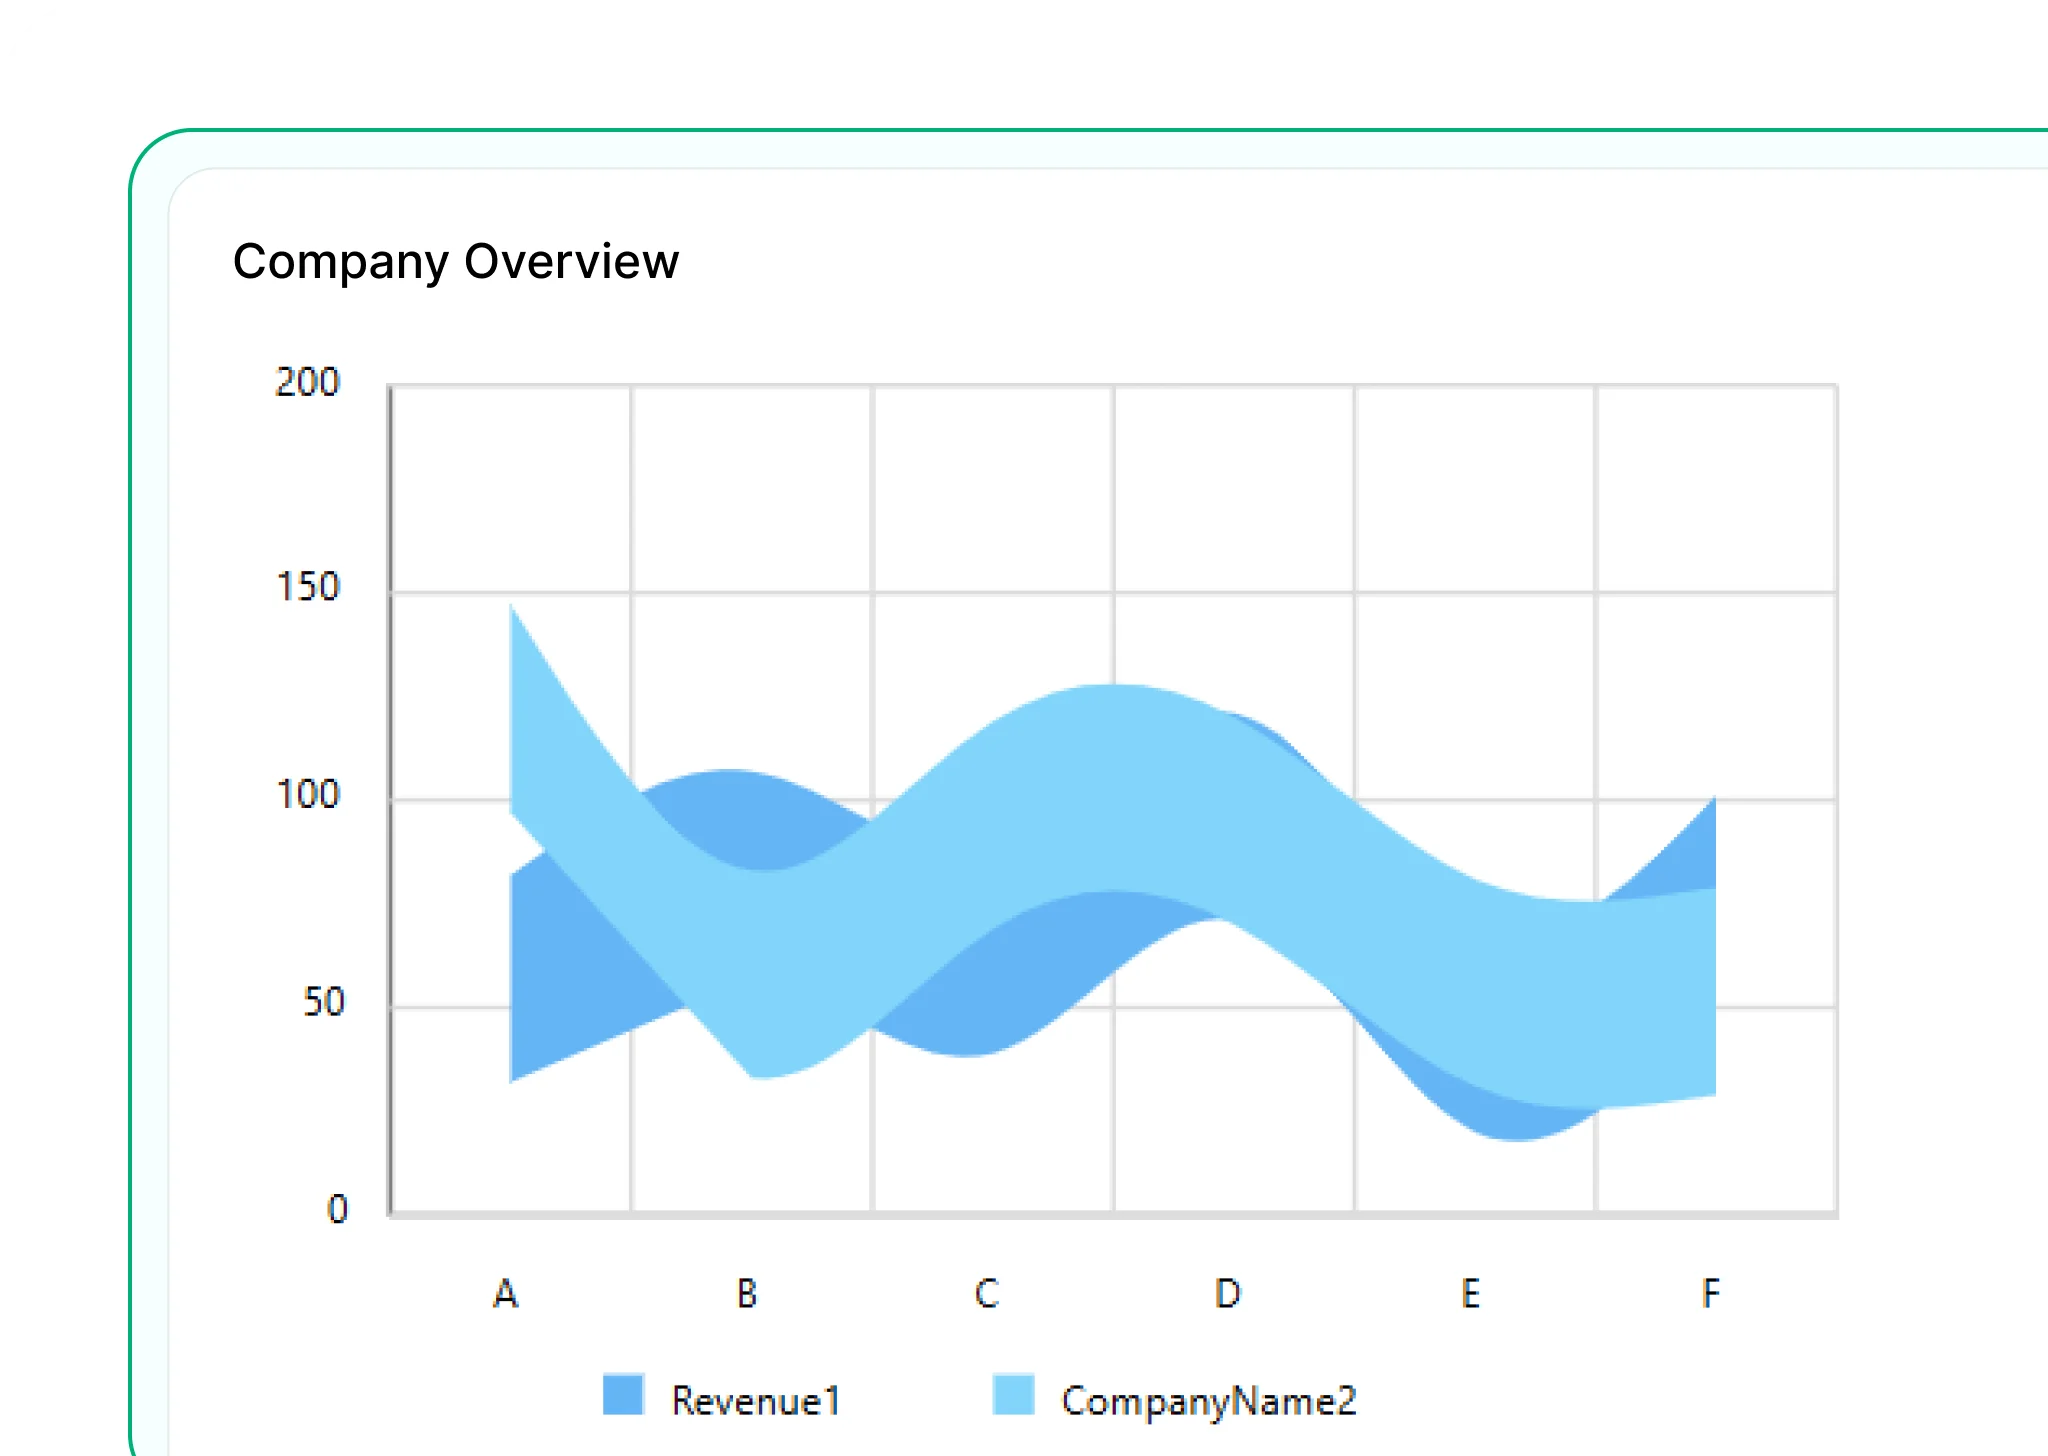Select category E on the x-axis
The image size is (2048, 1456).
pyautogui.click(x=1470, y=1294)
